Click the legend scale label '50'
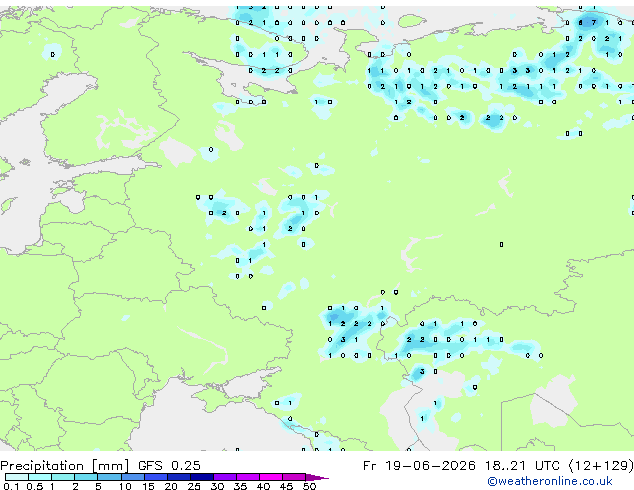Viewport: 634px width, 490px height. pyautogui.click(x=309, y=486)
